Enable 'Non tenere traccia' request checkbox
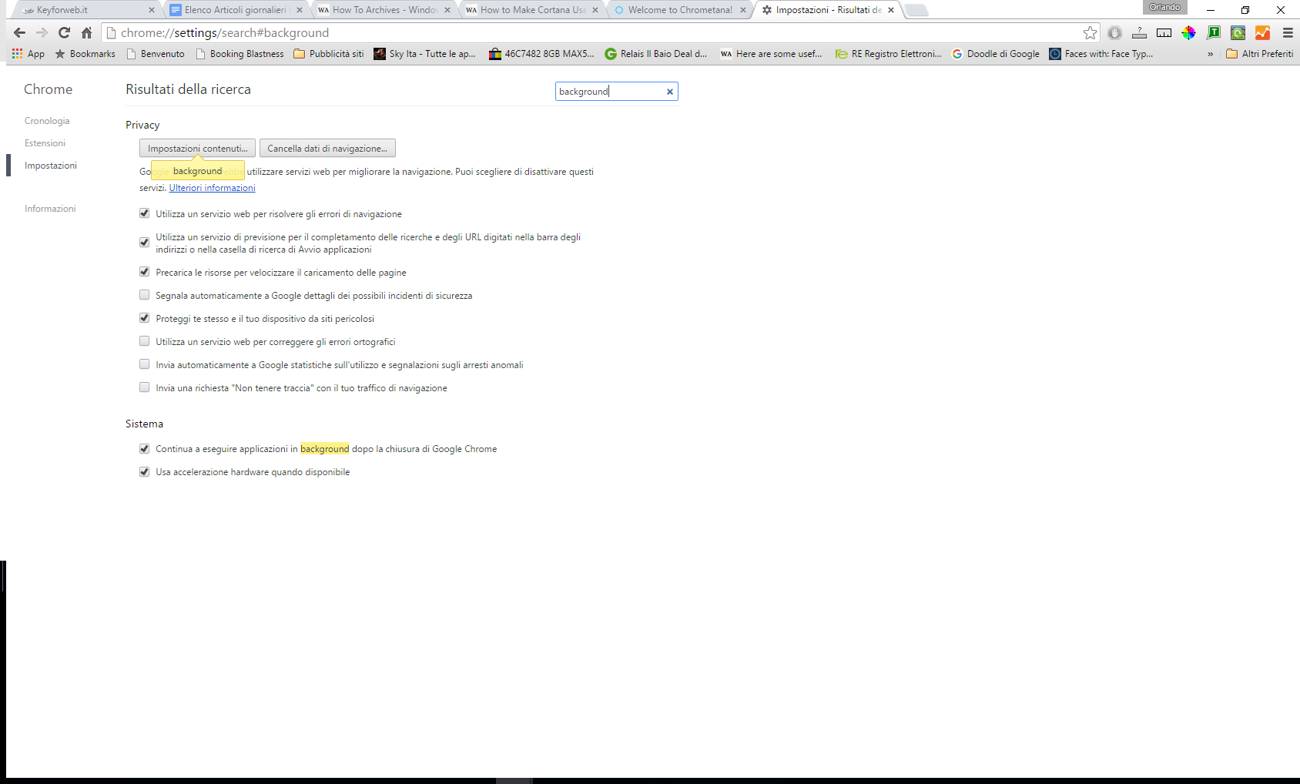This screenshot has height=784, width=1300. [x=144, y=387]
